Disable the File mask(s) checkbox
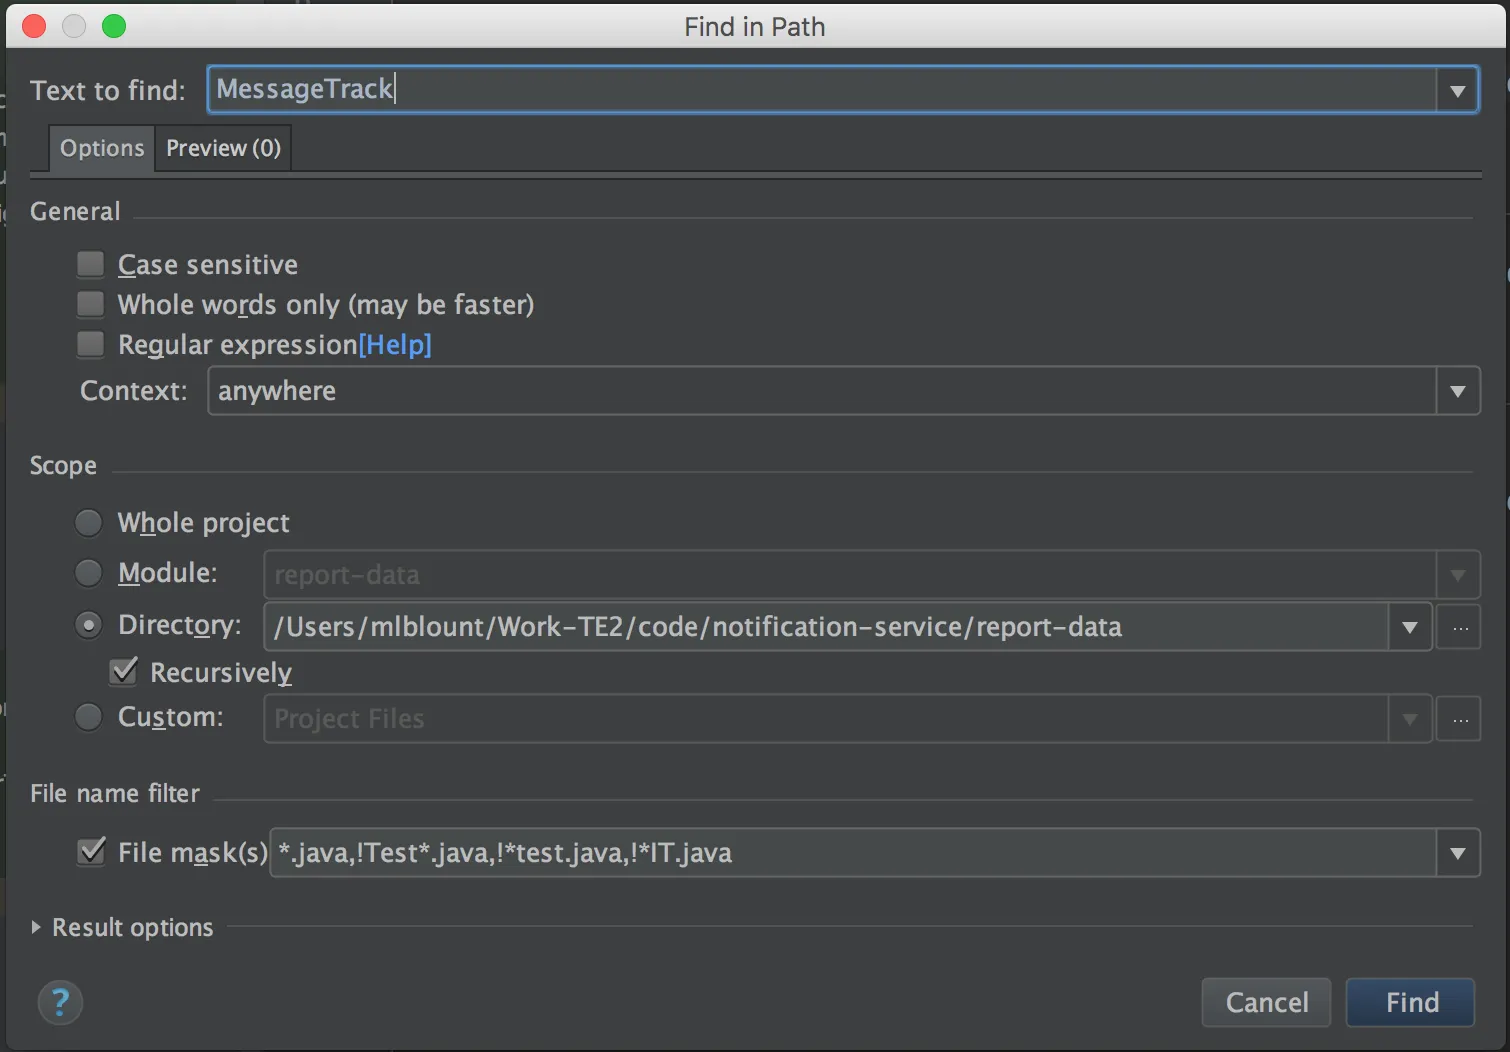The image size is (1510, 1052). click(91, 852)
